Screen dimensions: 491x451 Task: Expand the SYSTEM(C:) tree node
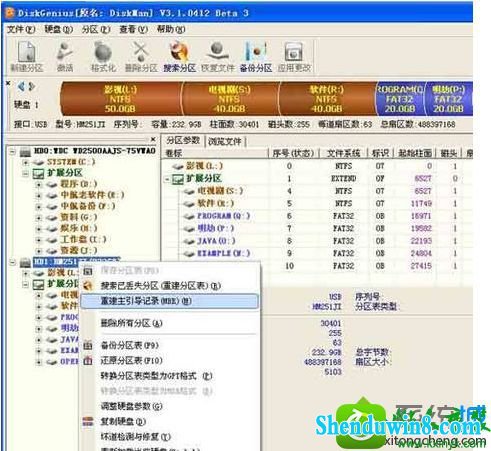point(25,162)
